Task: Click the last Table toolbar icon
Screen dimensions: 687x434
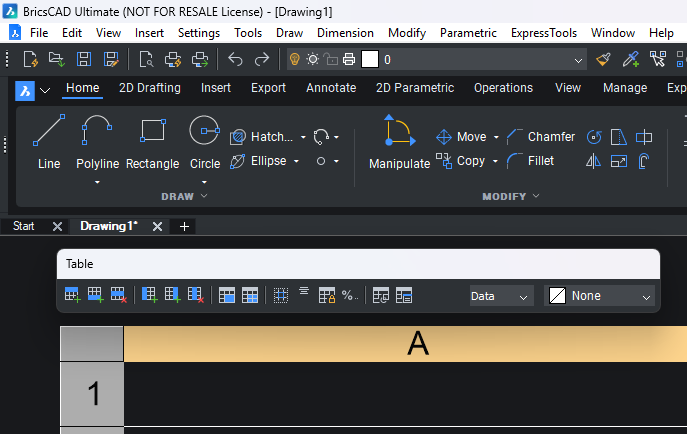Action: 404,296
